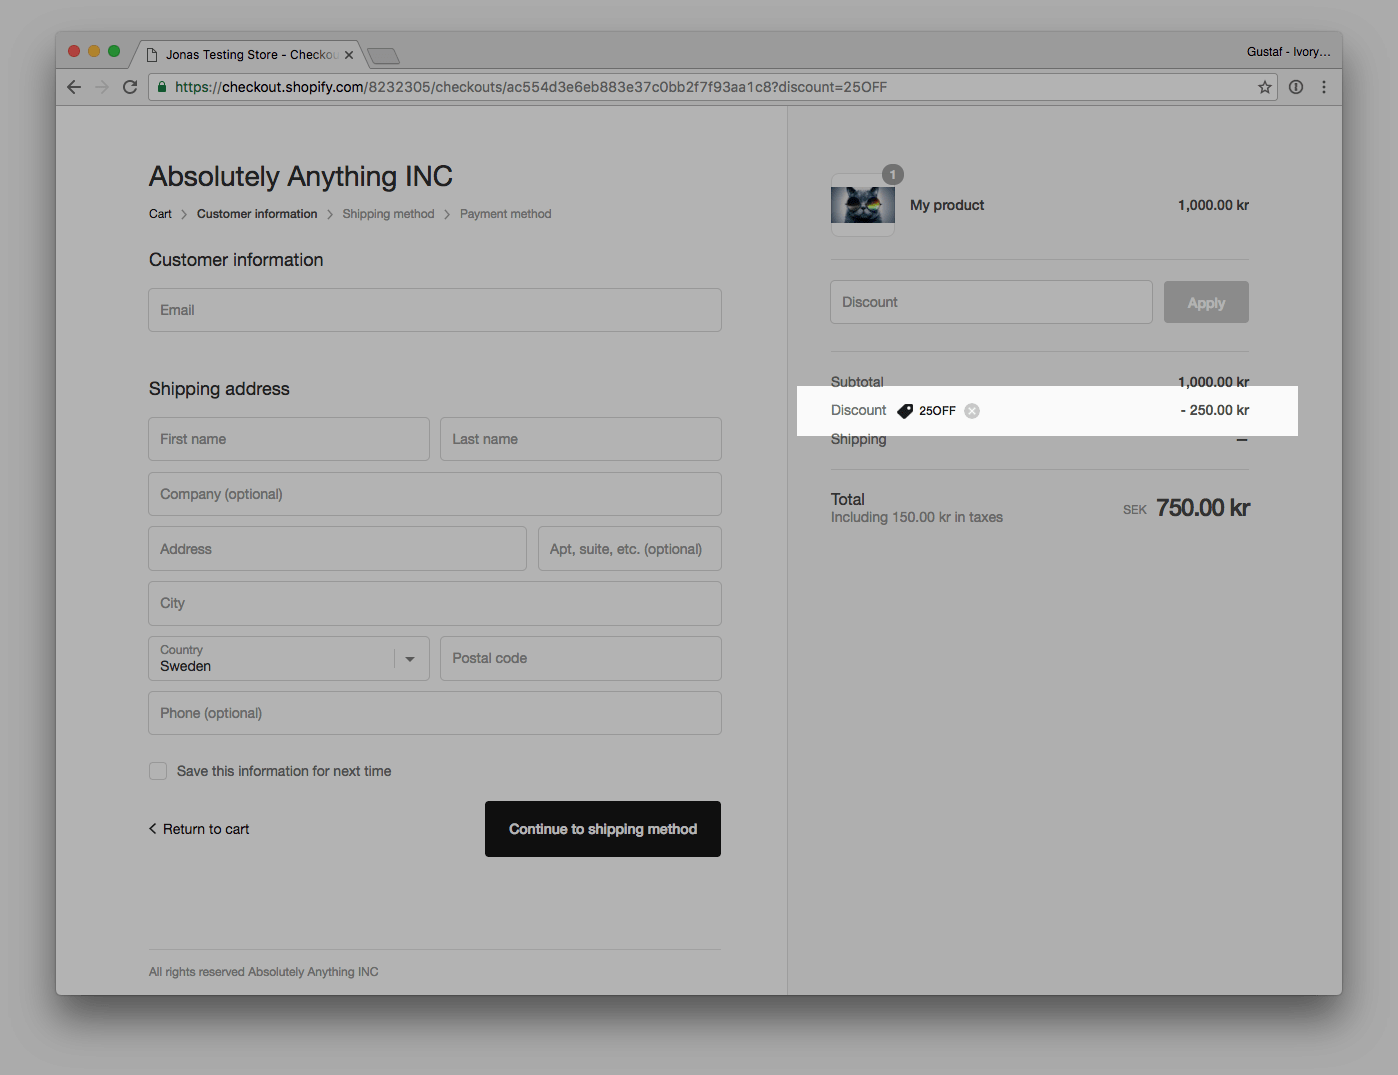Click the Postal code field
1398x1075 pixels.
[581, 659]
